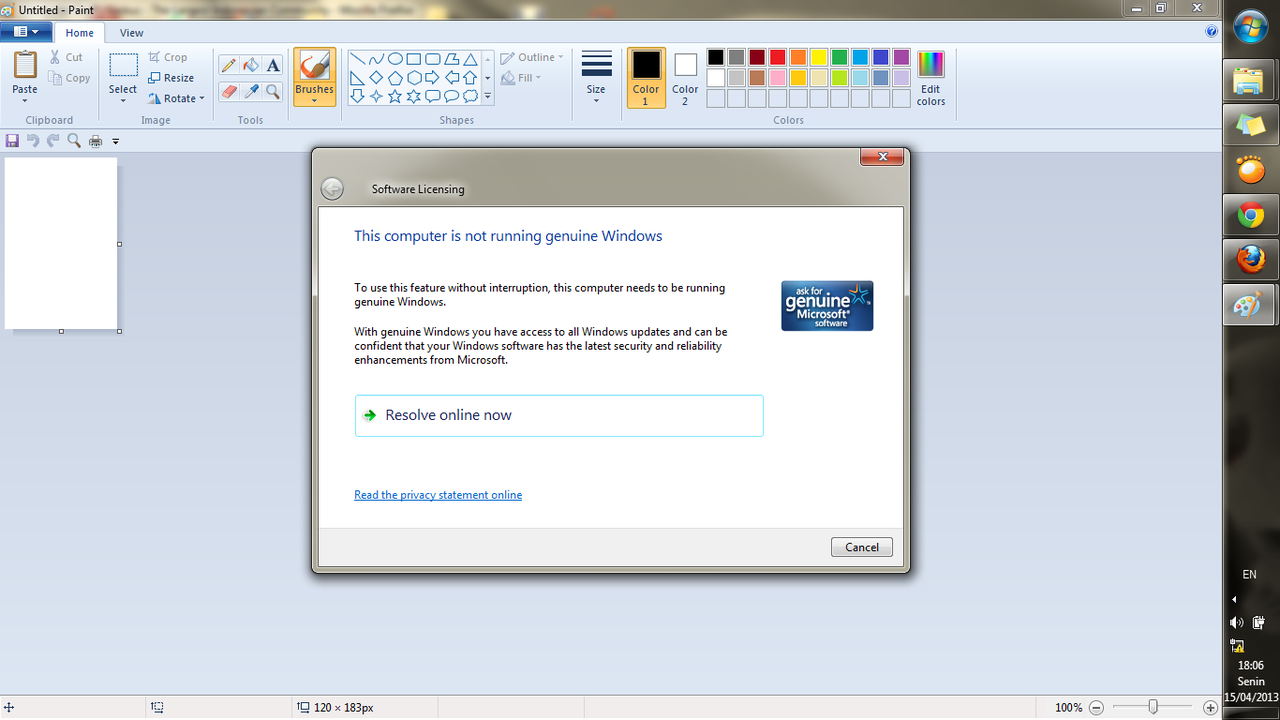The width and height of the screenshot is (1280, 720).
Task: Click the Crop command
Action: pos(168,57)
